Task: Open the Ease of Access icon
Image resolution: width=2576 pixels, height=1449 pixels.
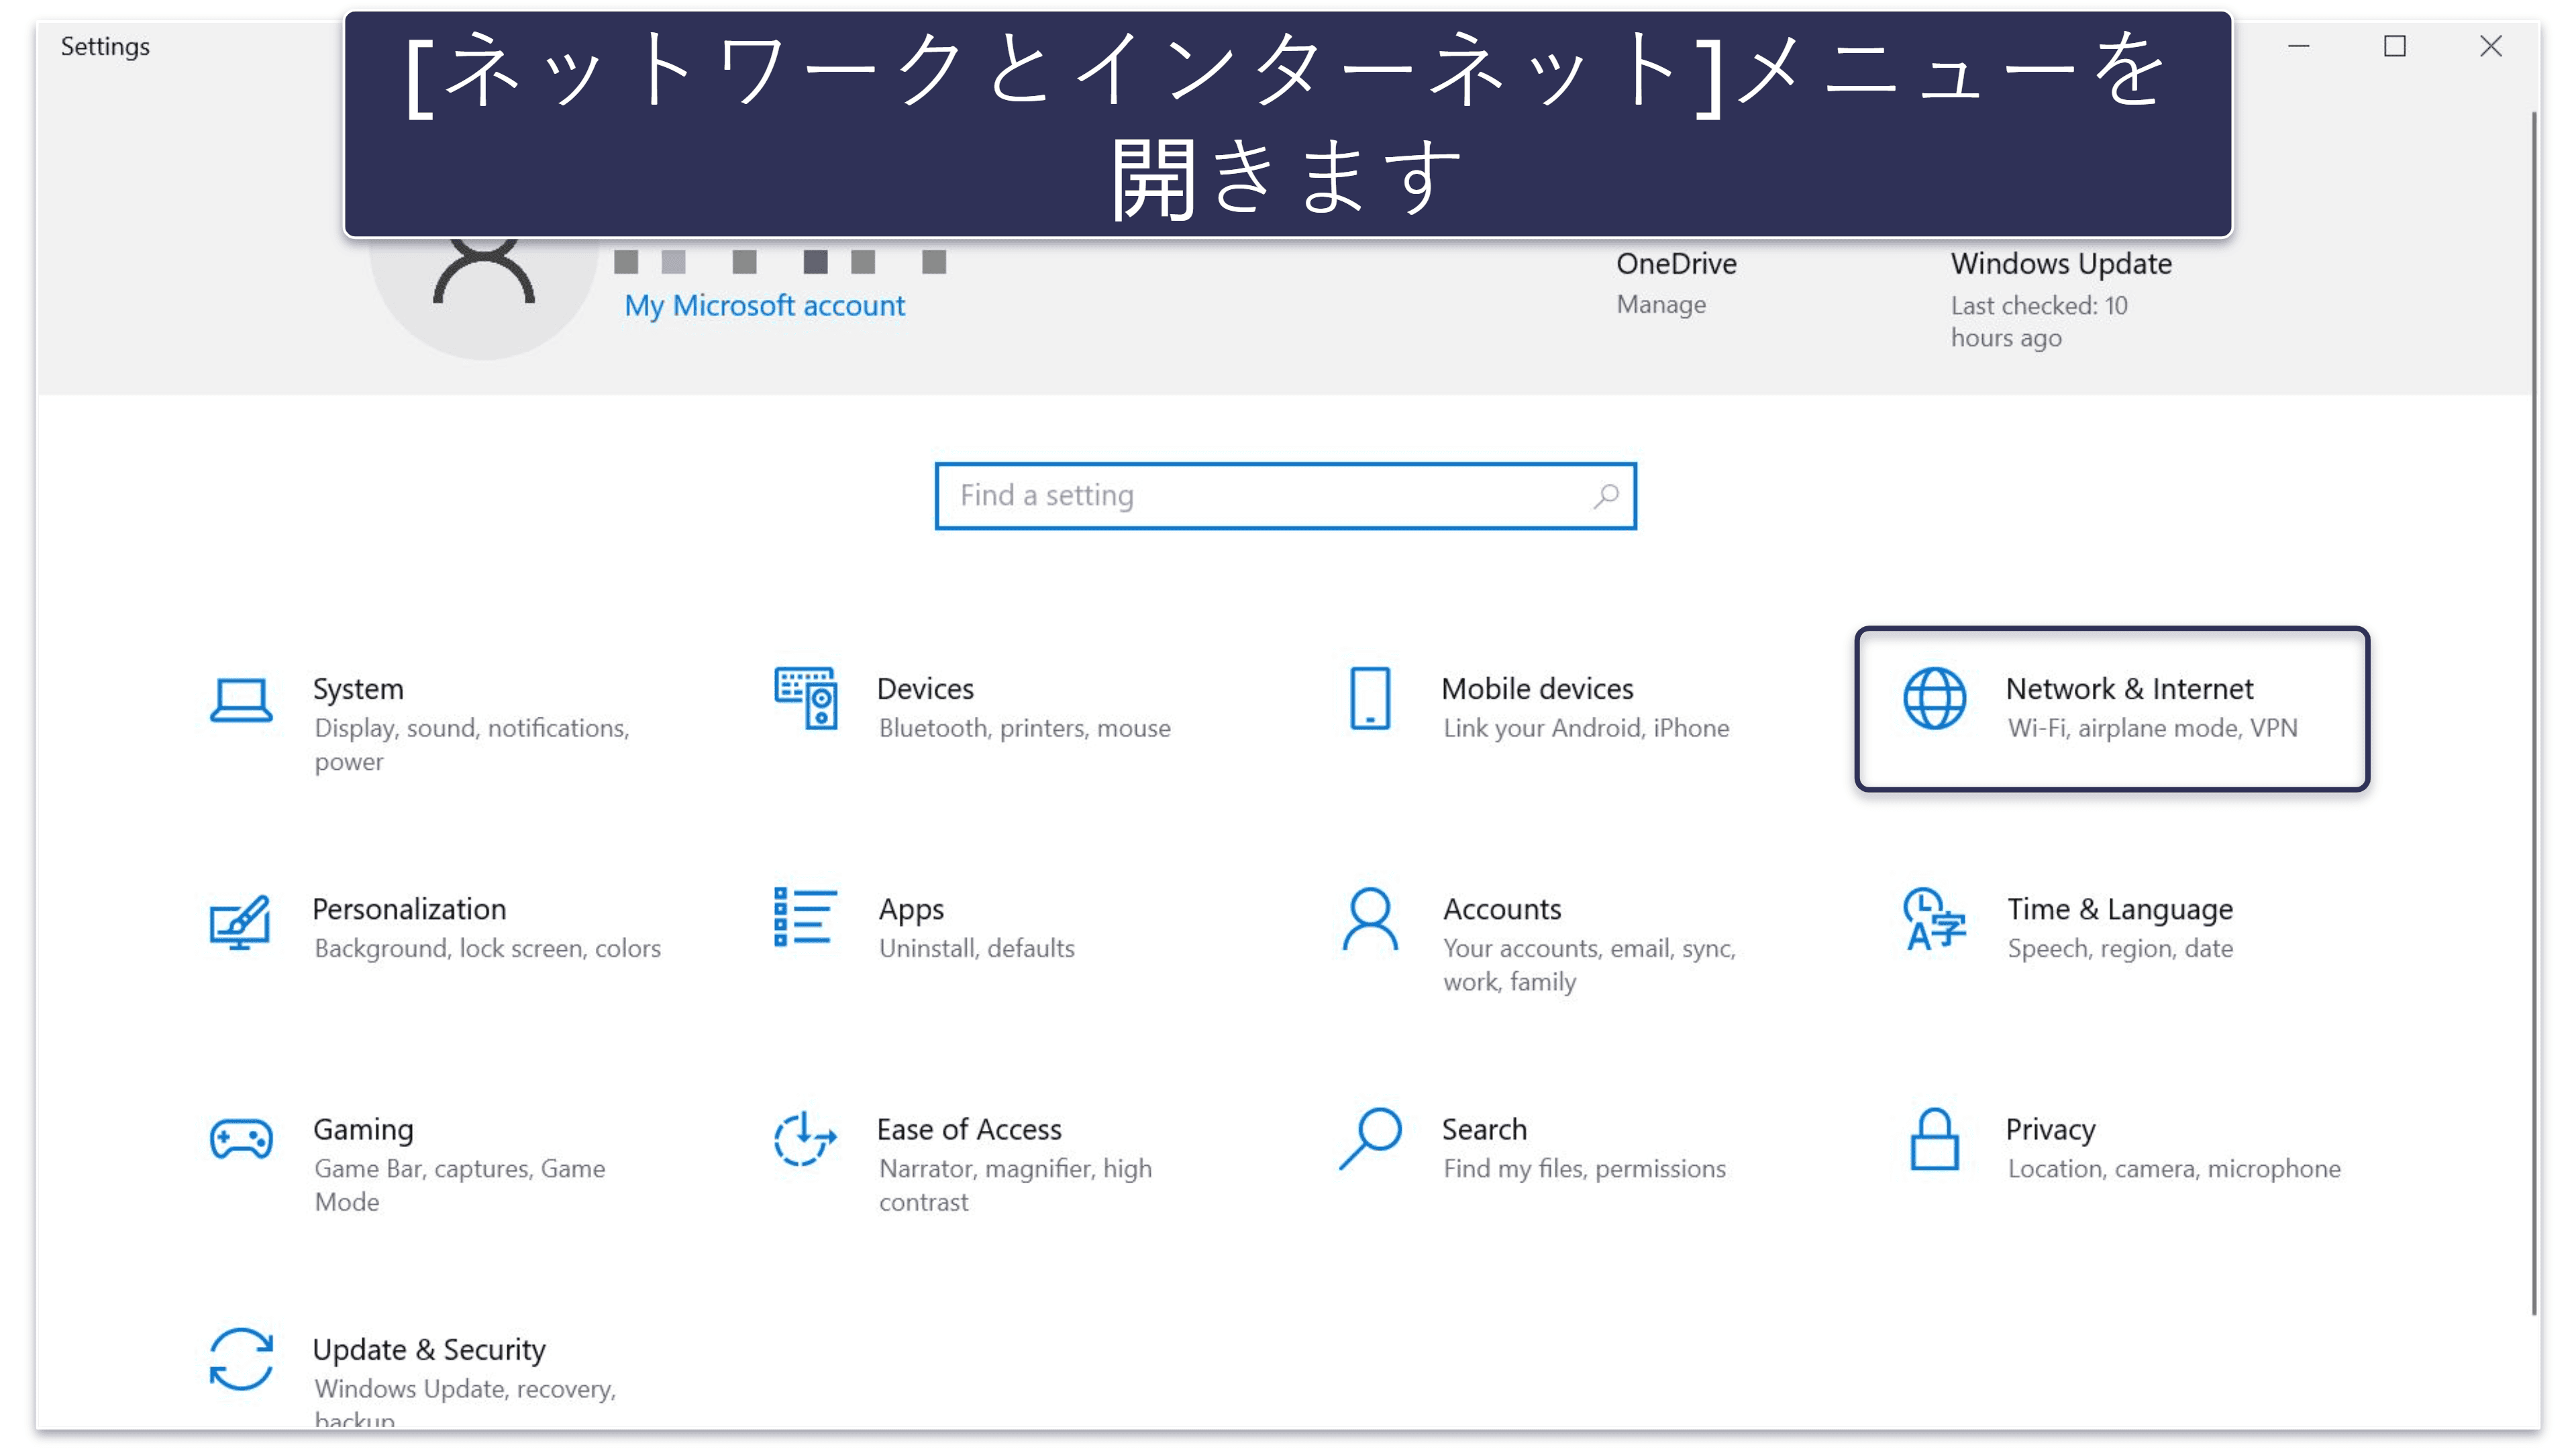Action: [805, 1139]
